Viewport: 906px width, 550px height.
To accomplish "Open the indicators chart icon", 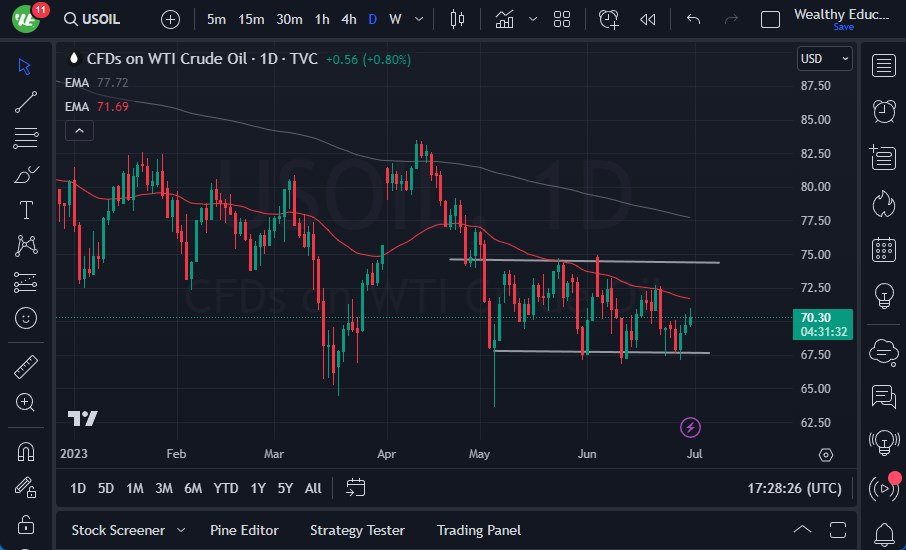I will click(x=504, y=19).
